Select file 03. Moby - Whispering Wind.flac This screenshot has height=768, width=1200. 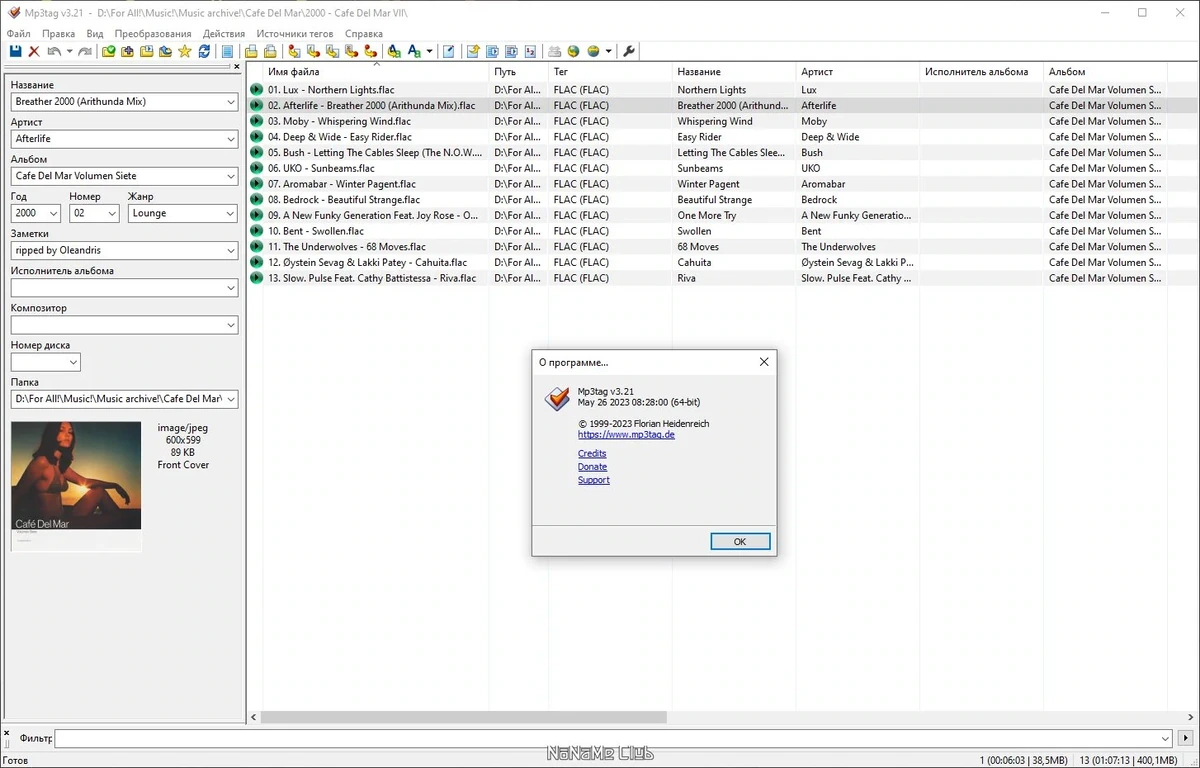click(340, 121)
